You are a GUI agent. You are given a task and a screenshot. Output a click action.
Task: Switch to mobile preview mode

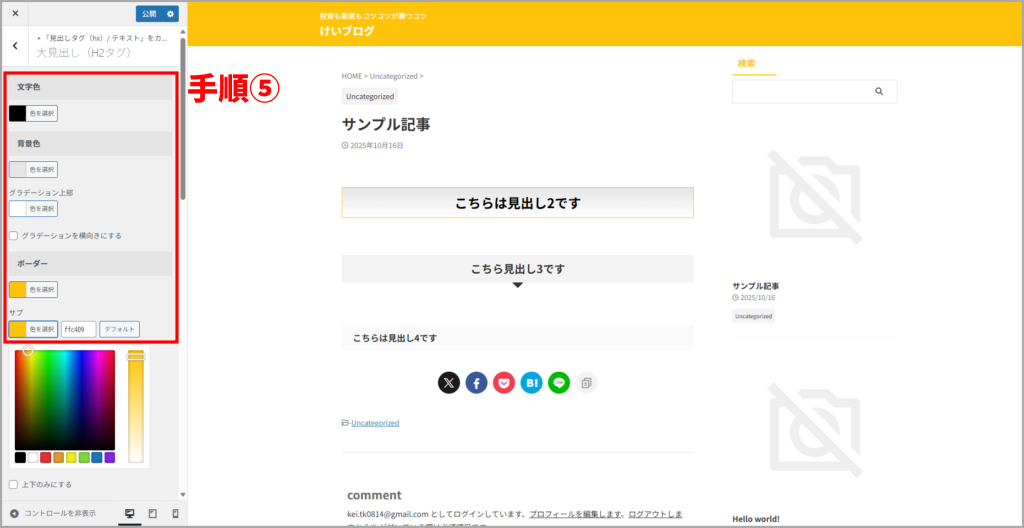coord(176,513)
